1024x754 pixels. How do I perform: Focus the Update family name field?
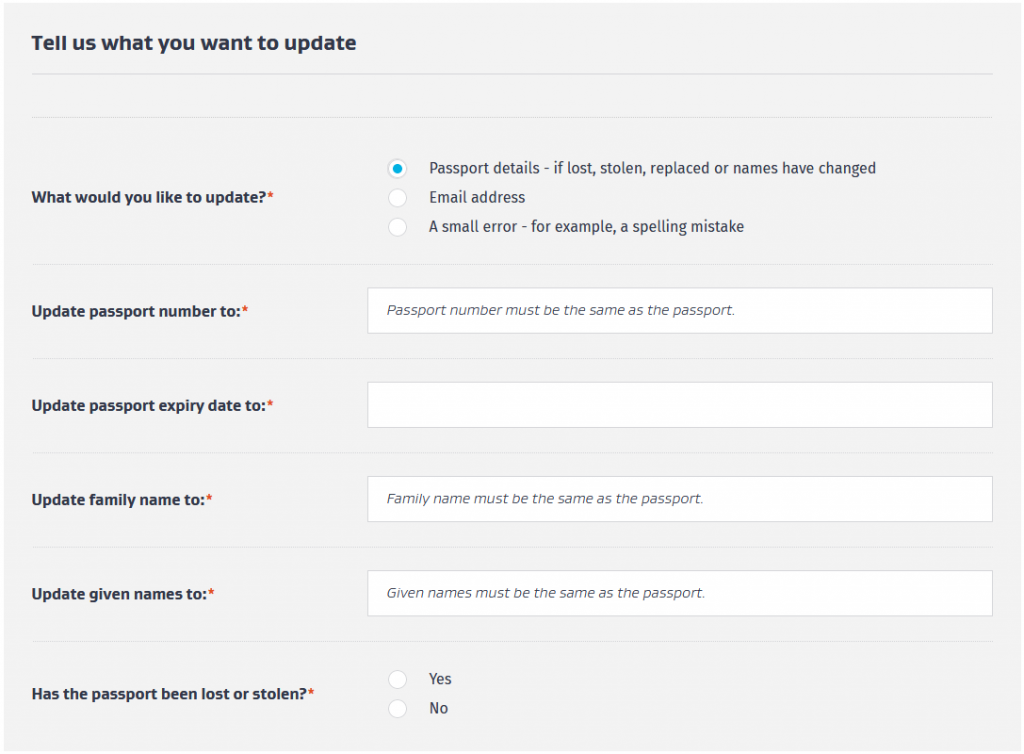(x=680, y=499)
